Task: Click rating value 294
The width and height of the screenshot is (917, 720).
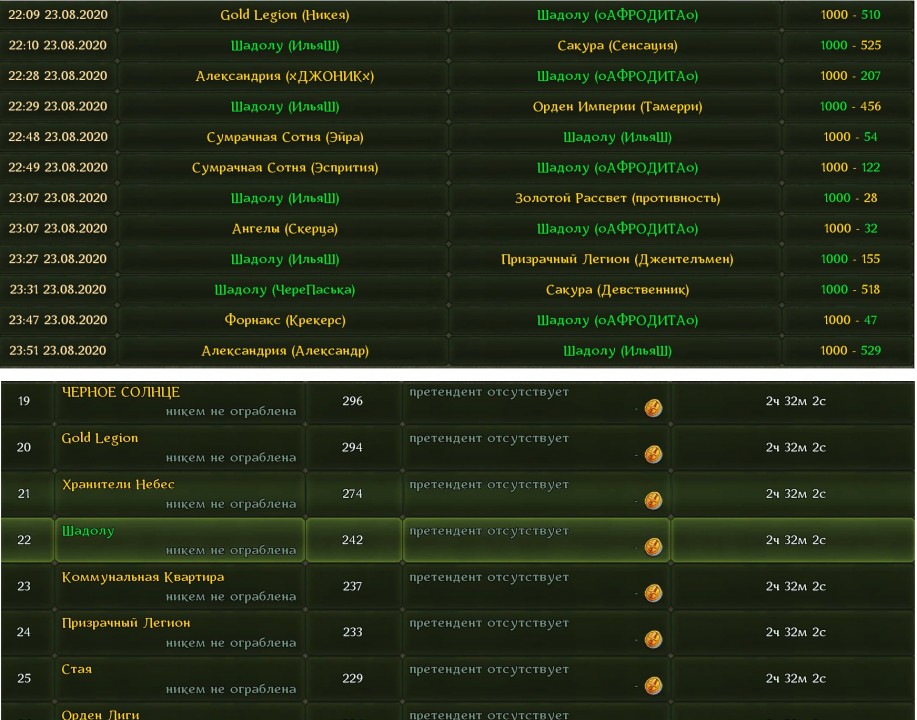Action: coord(352,447)
